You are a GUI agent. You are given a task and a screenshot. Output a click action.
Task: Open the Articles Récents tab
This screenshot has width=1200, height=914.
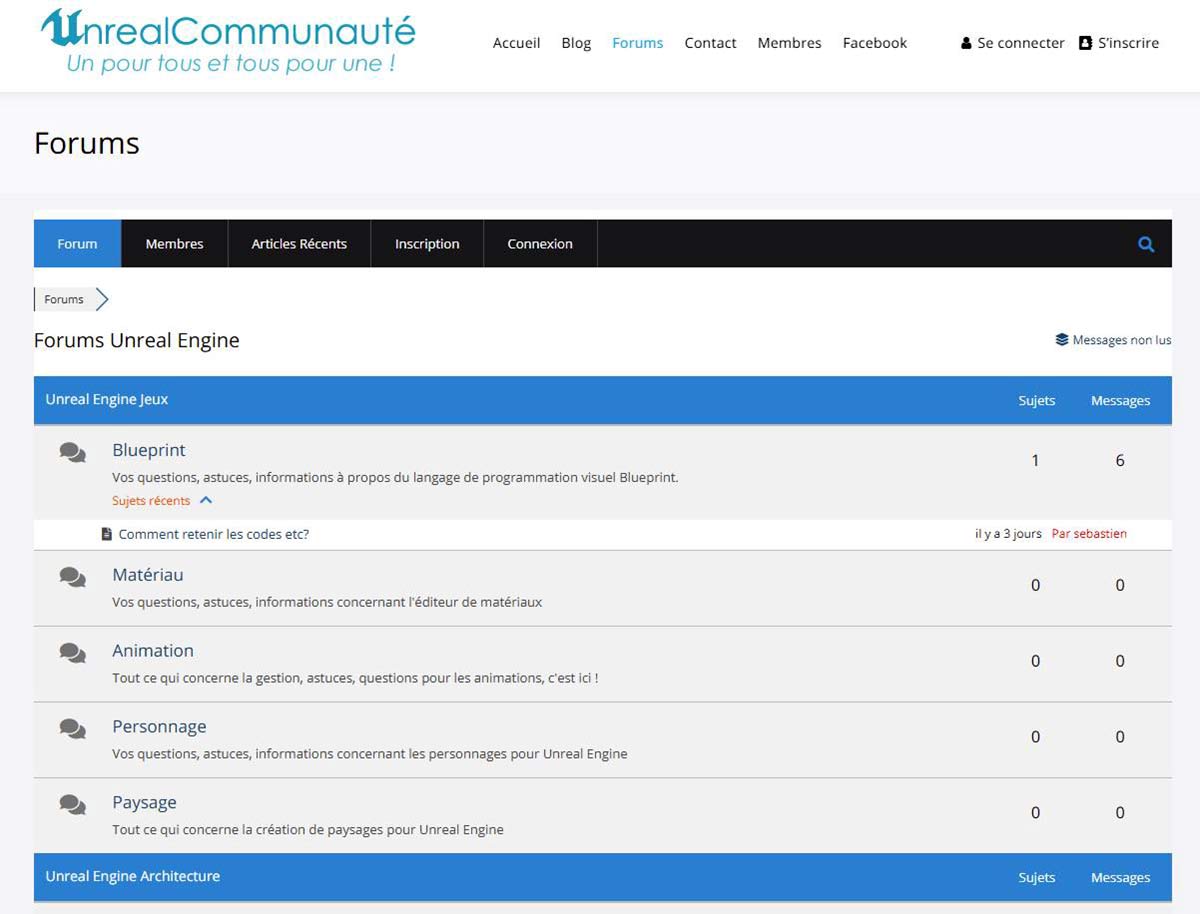point(299,244)
